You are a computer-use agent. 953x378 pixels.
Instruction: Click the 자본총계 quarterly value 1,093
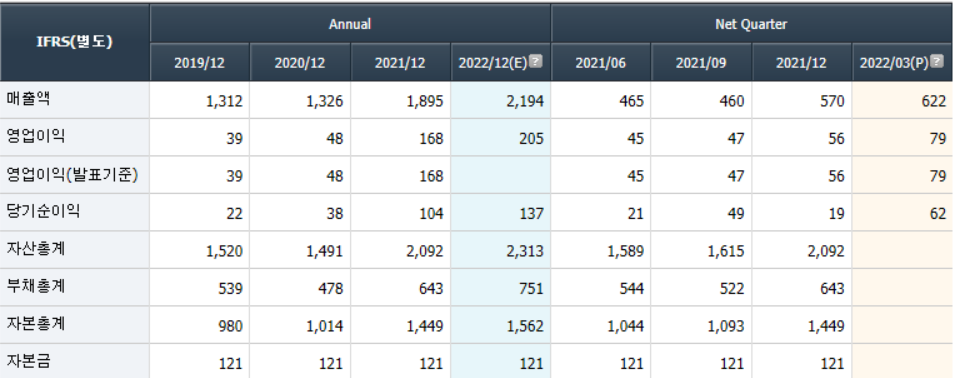pyautogui.click(x=726, y=326)
